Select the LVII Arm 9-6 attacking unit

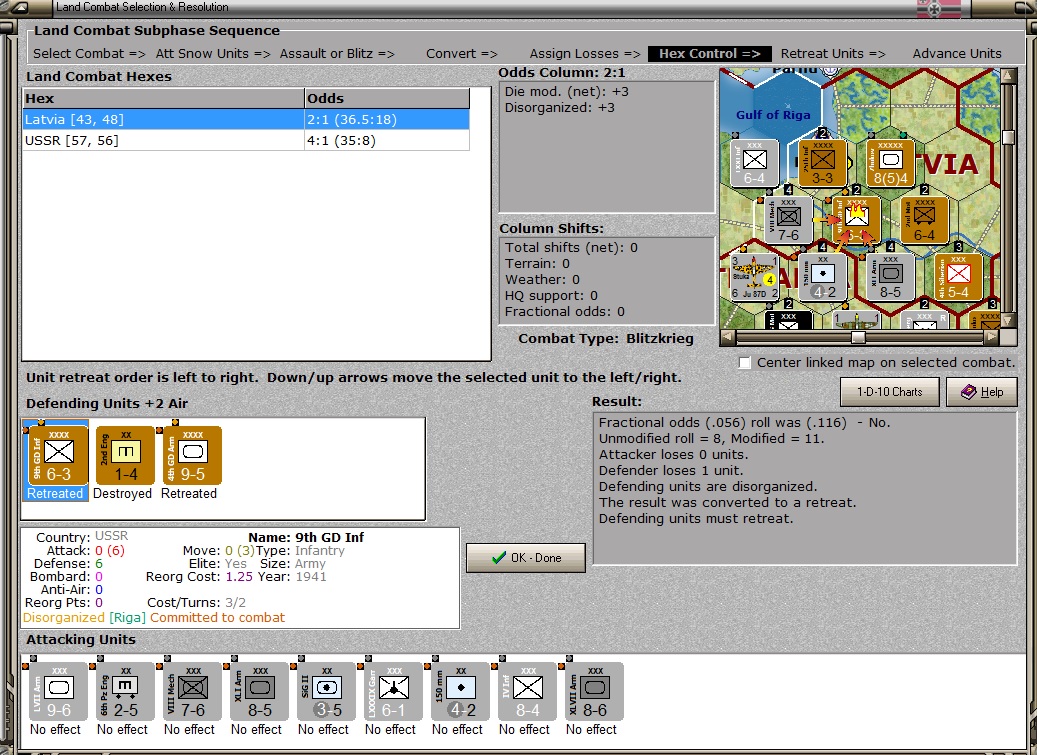tap(58, 692)
